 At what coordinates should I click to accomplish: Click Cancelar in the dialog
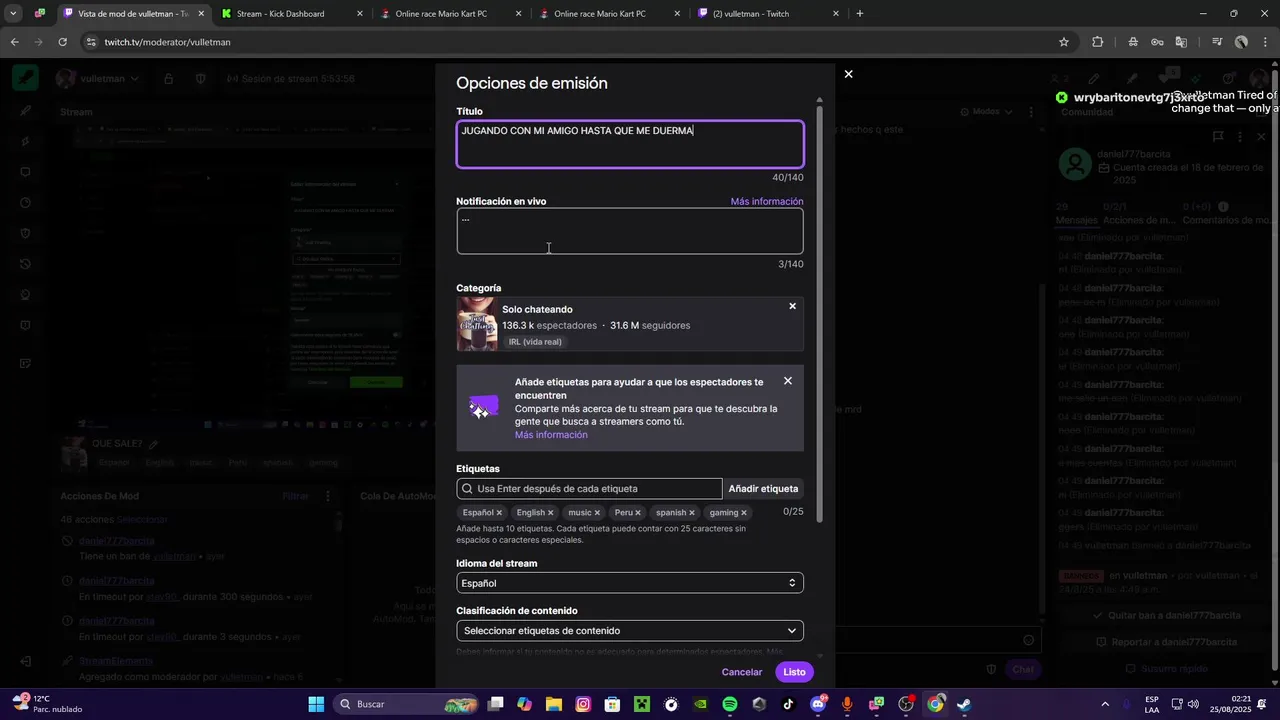(x=742, y=672)
